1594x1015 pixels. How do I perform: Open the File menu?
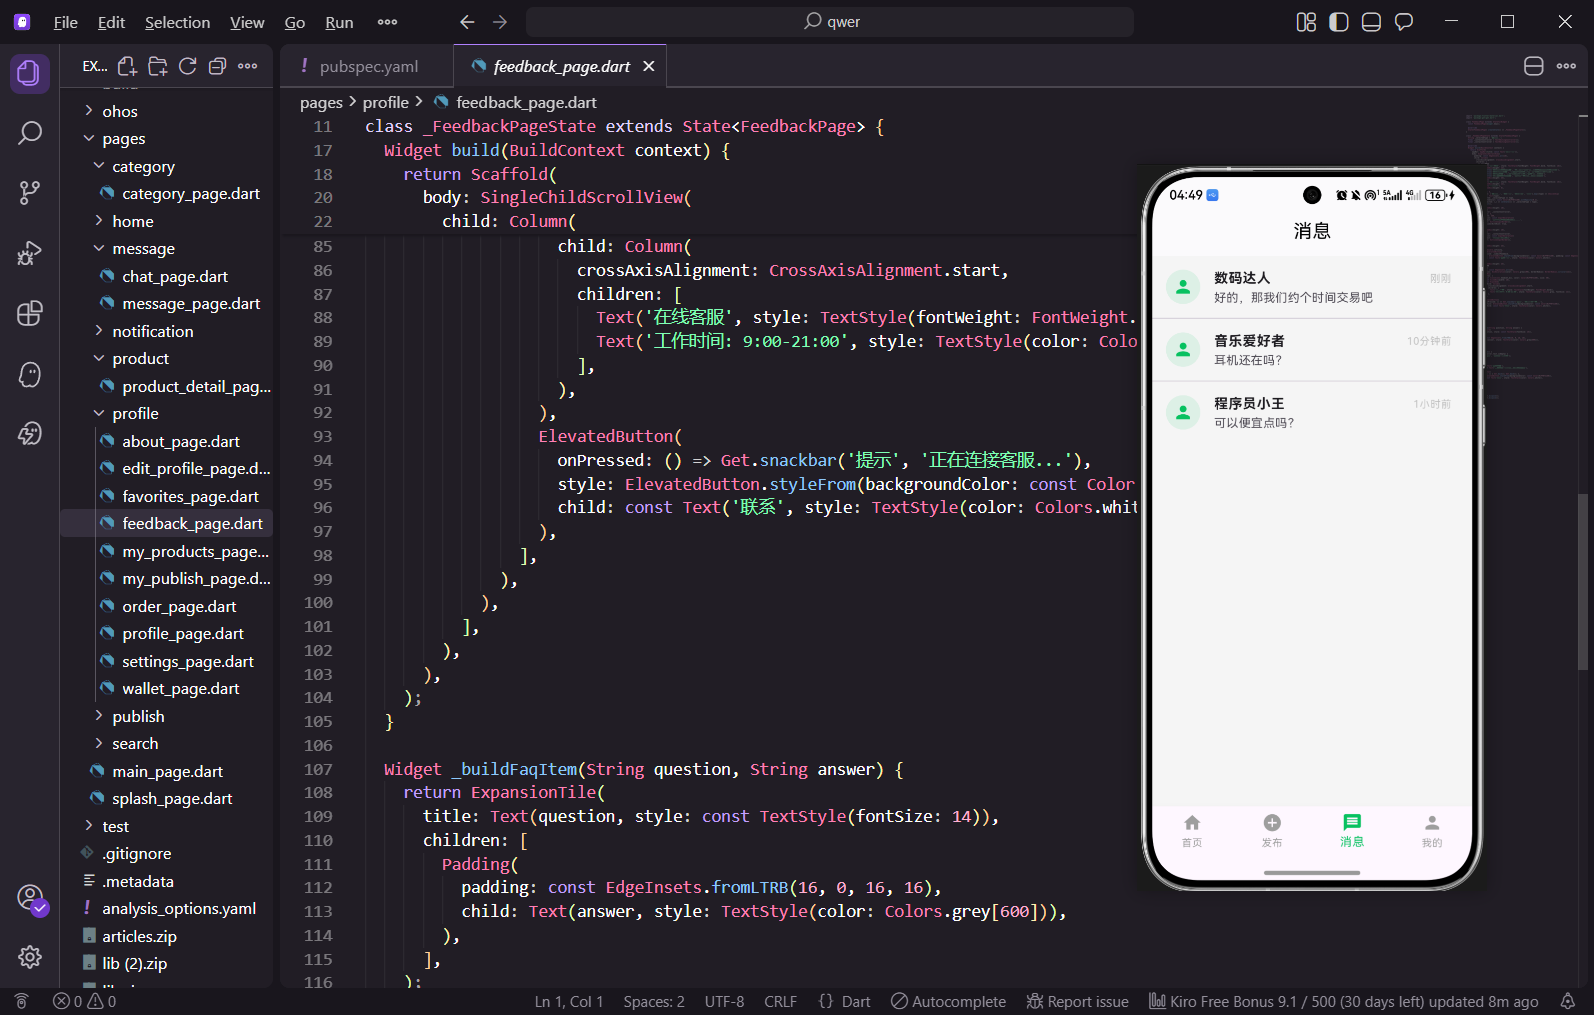pos(66,22)
